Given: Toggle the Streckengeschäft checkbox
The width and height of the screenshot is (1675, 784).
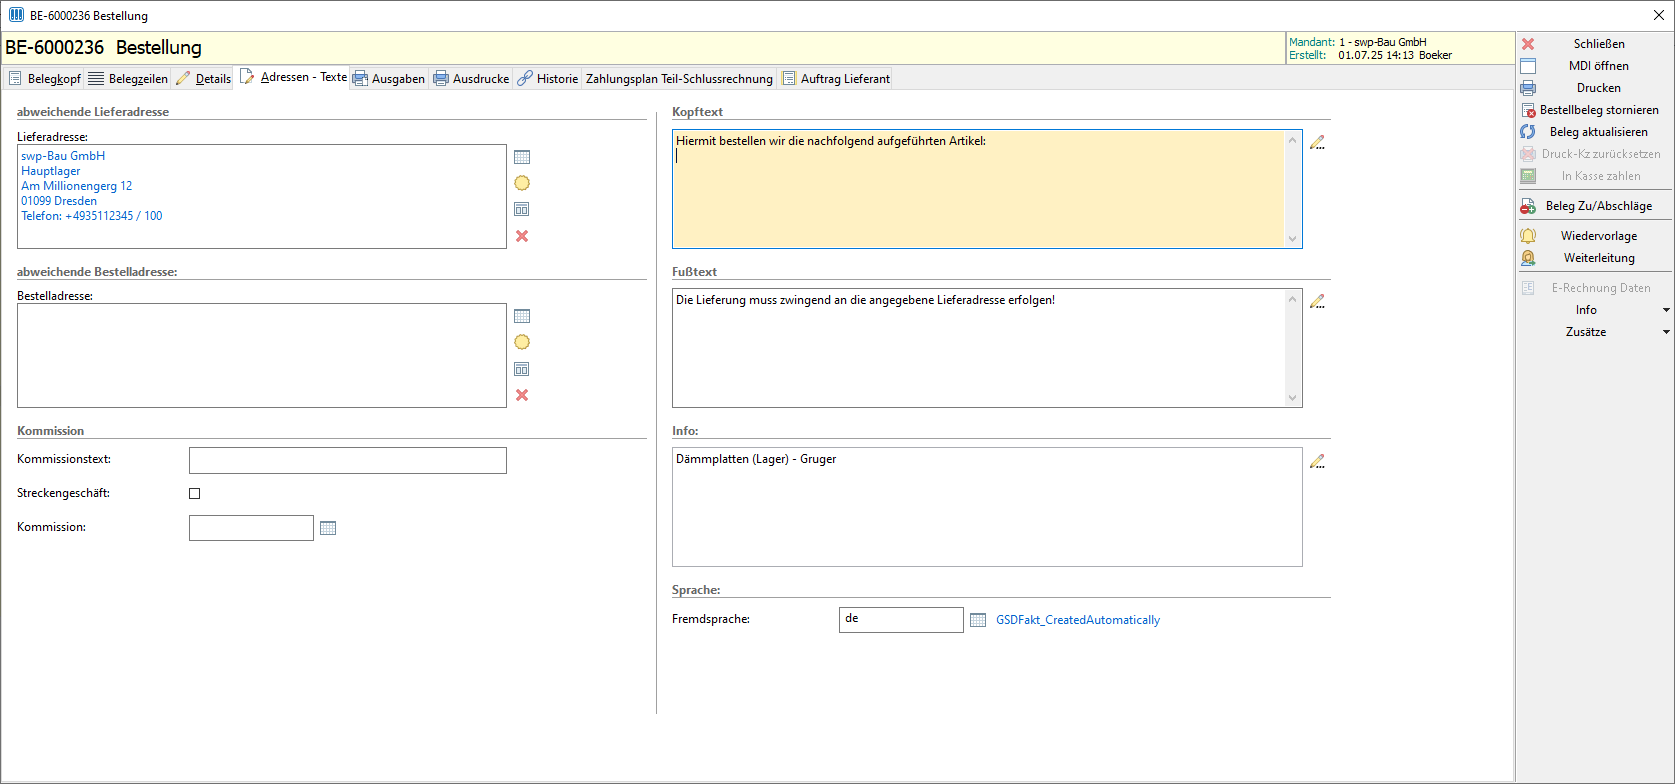Looking at the screenshot, I should (x=195, y=493).
